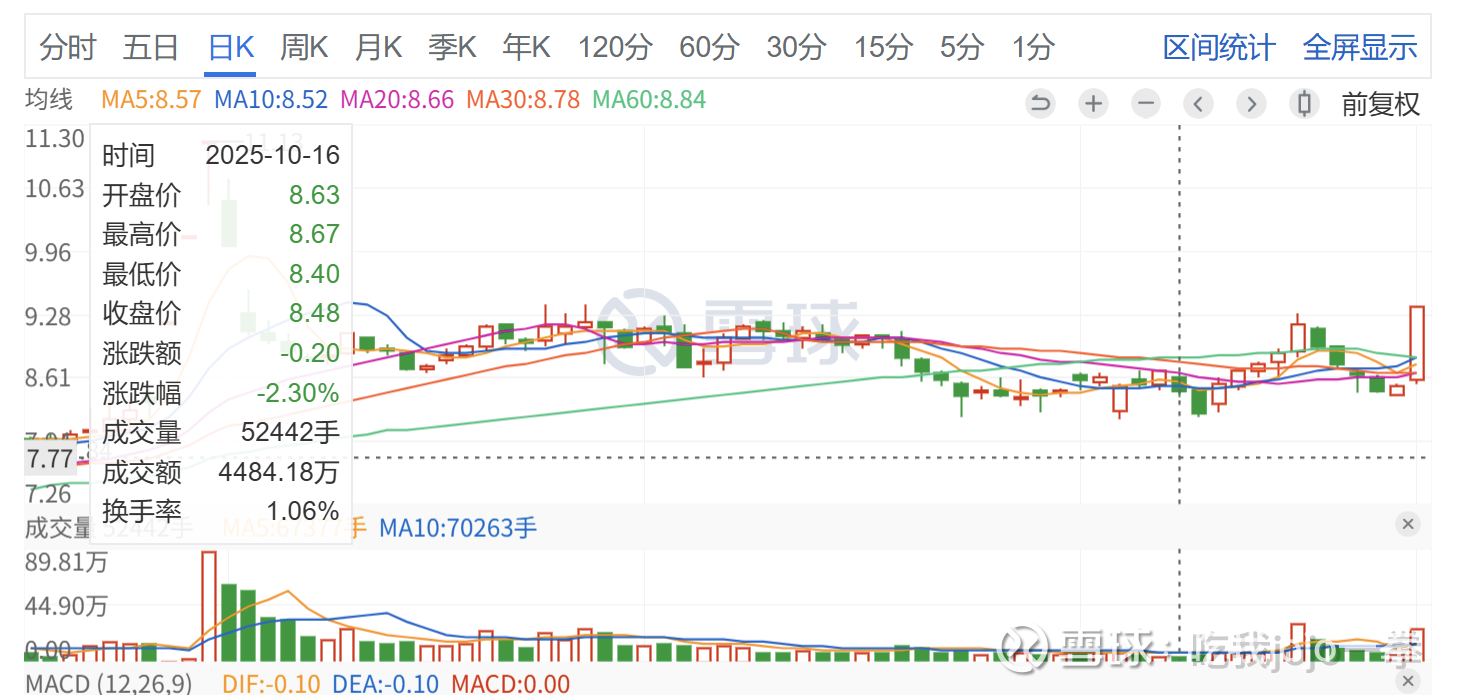Click the MA5:8.57 legend label
This screenshot has width=1465, height=695.
pos(151,100)
